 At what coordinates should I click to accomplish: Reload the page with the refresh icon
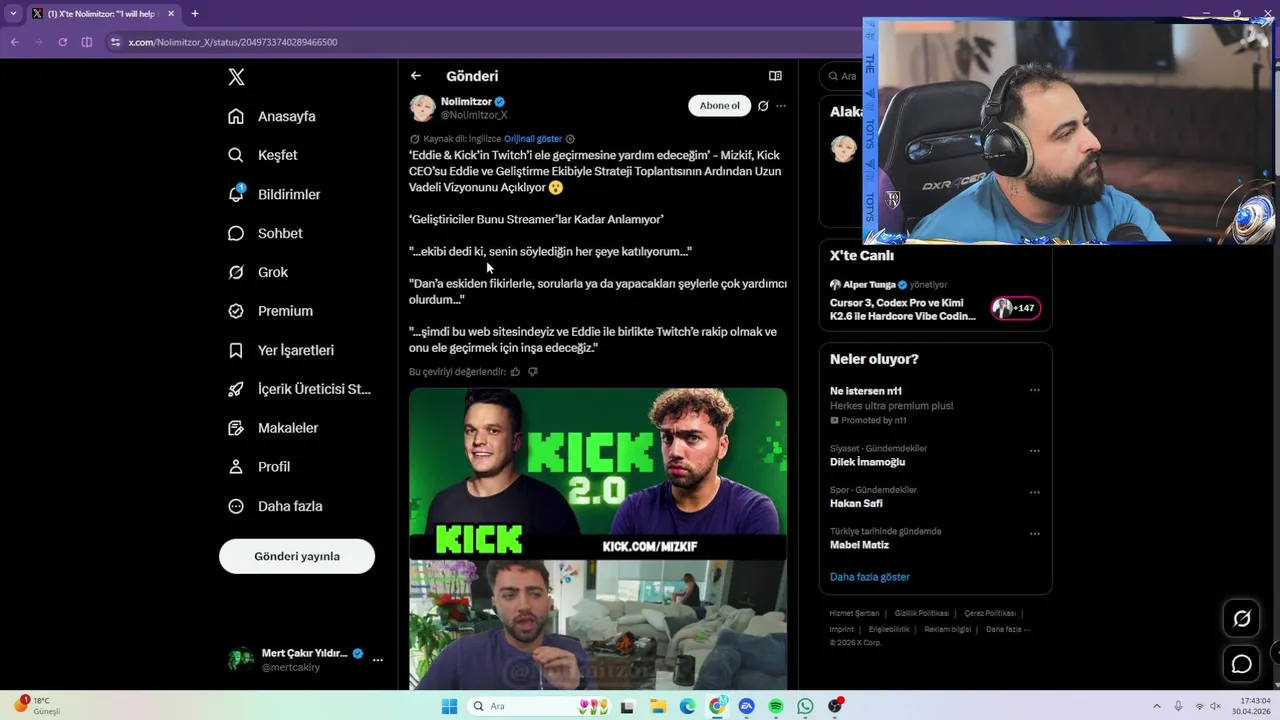click(62, 42)
